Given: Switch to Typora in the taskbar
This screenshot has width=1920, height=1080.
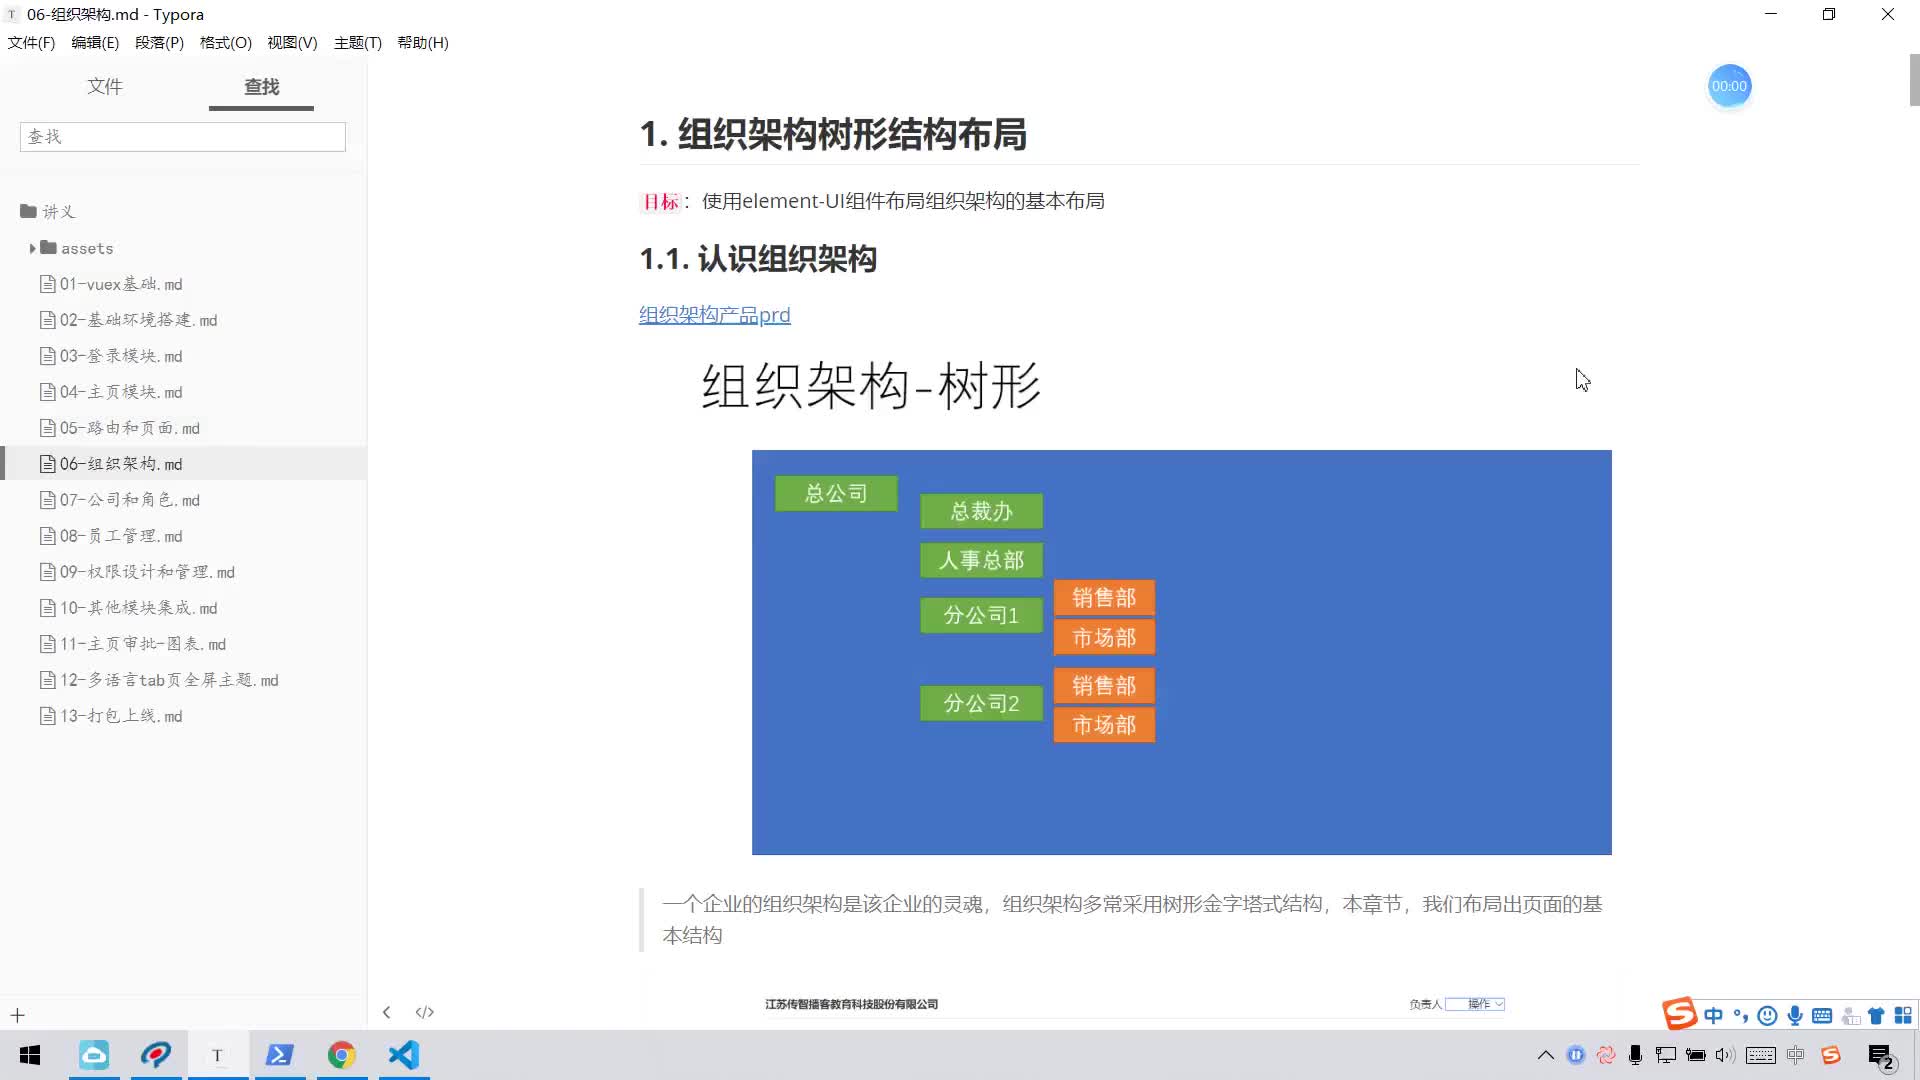Looking at the screenshot, I should tap(217, 1055).
